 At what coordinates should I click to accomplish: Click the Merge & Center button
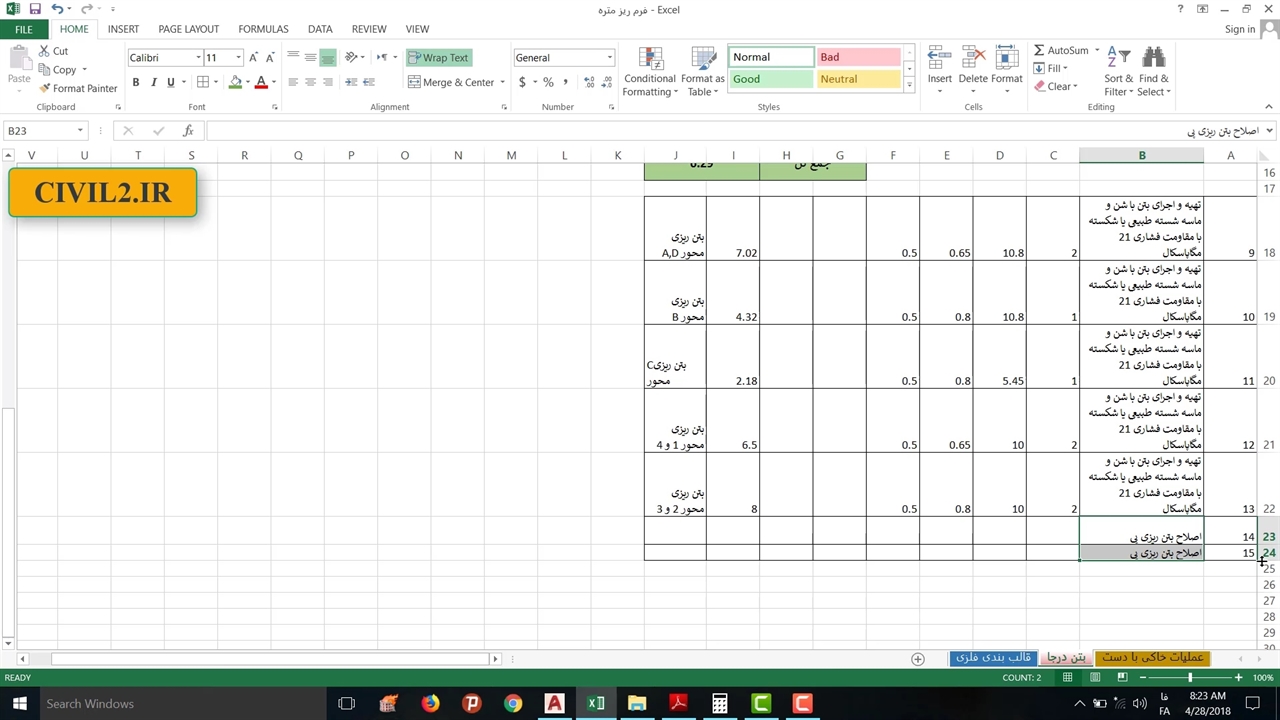[x=451, y=82]
